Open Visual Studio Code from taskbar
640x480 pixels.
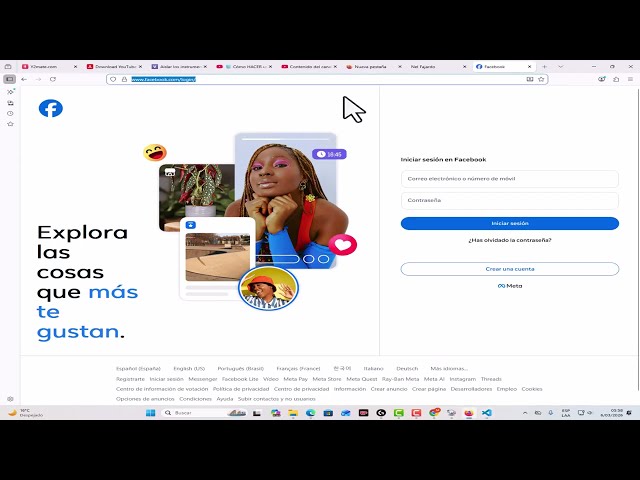click(487, 413)
